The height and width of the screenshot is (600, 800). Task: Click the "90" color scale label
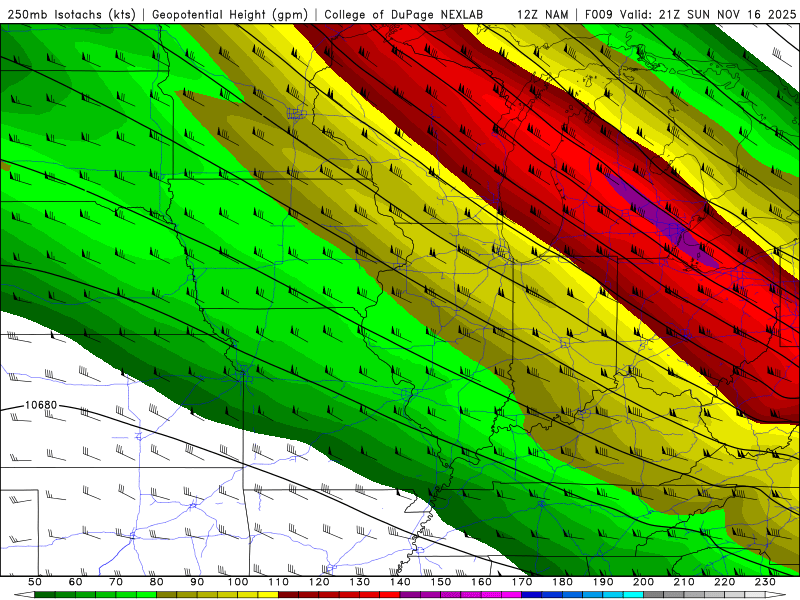point(197,582)
